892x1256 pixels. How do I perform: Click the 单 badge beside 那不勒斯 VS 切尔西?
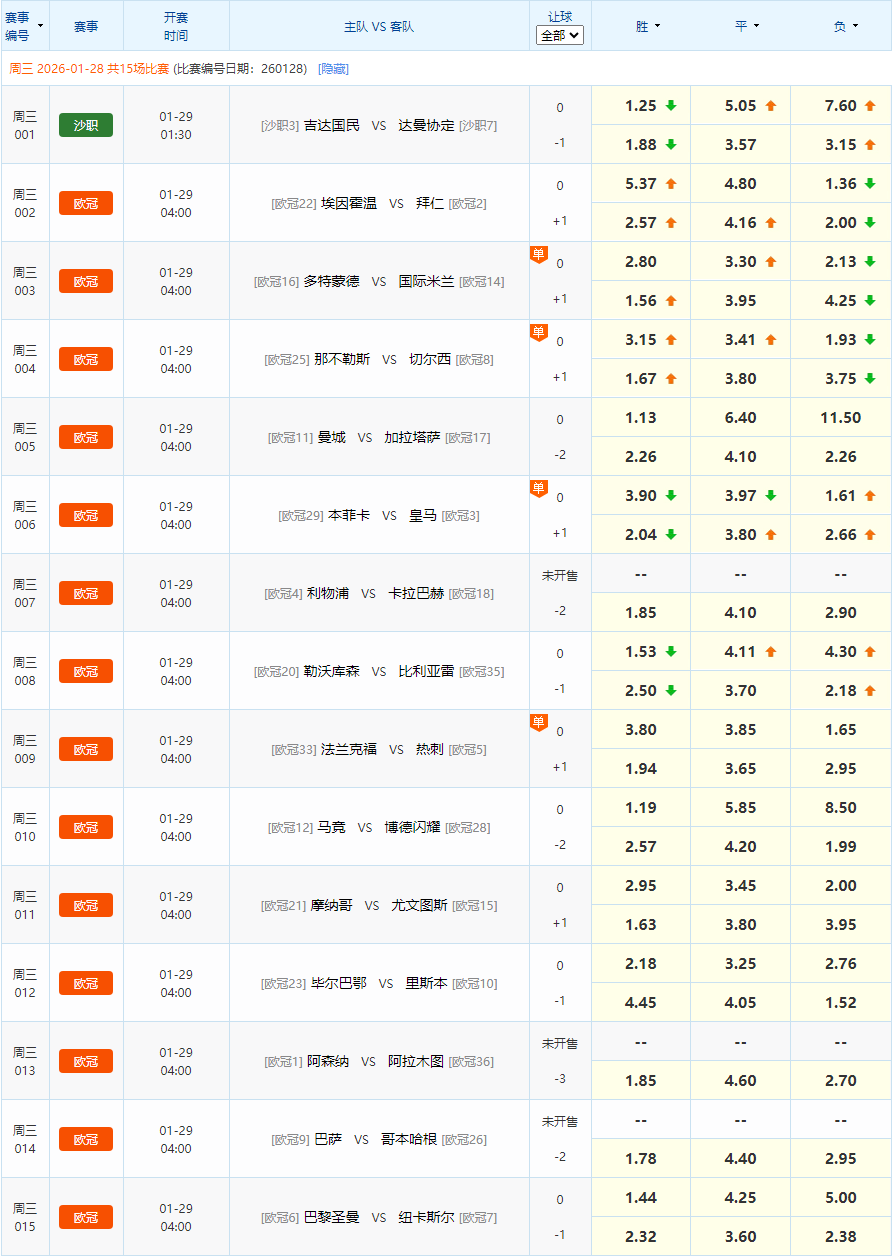tap(538, 332)
